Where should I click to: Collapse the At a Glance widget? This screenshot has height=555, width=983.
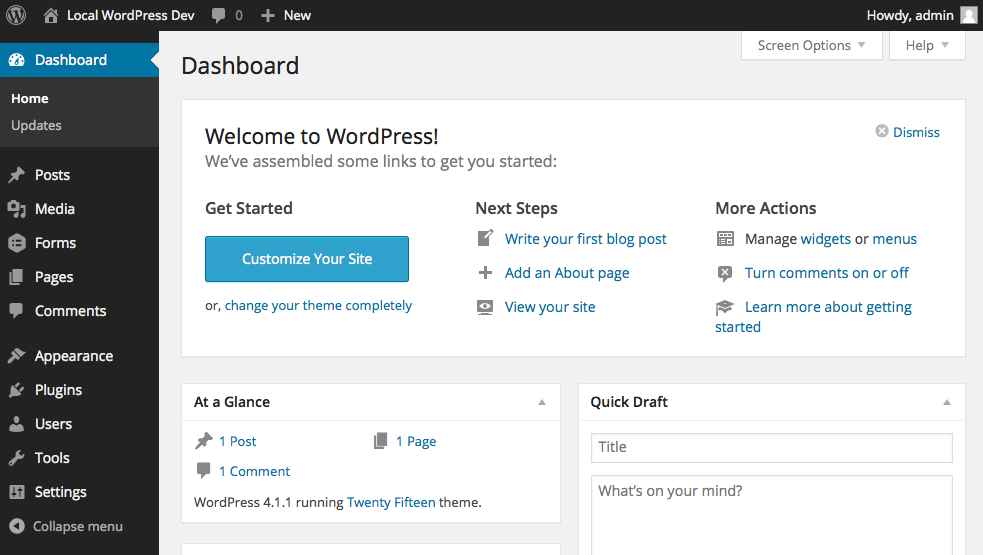pyautogui.click(x=542, y=403)
